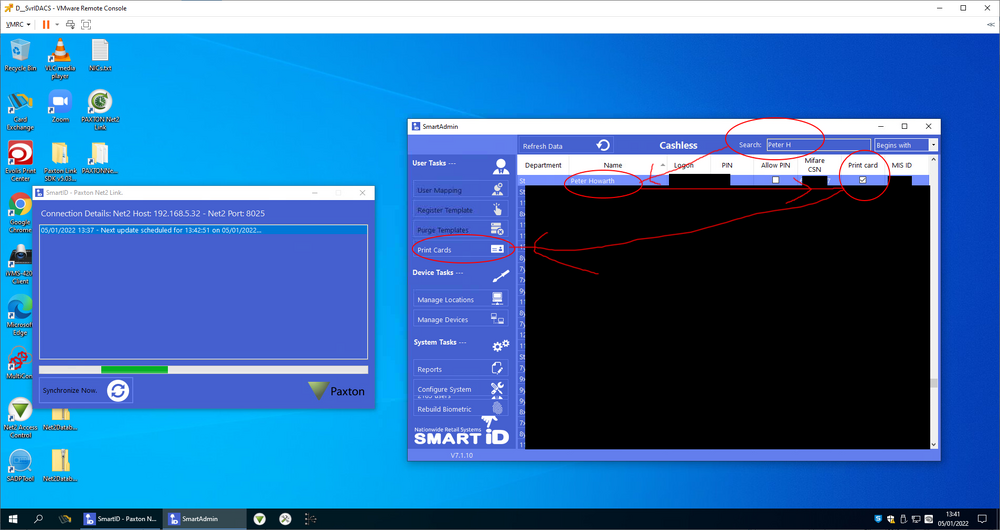
Task: Click VMRC fullscreen icon in toolbar
Action: [86, 24]
